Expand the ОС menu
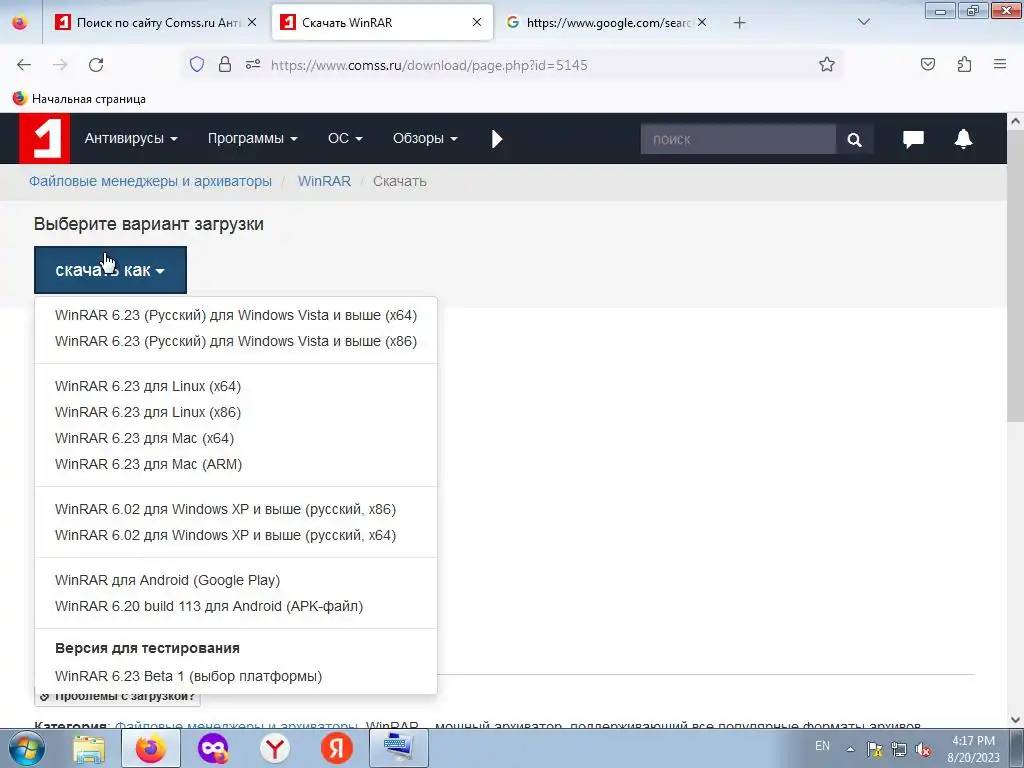This screenshot has height=768, width=1024. (345, 138)
